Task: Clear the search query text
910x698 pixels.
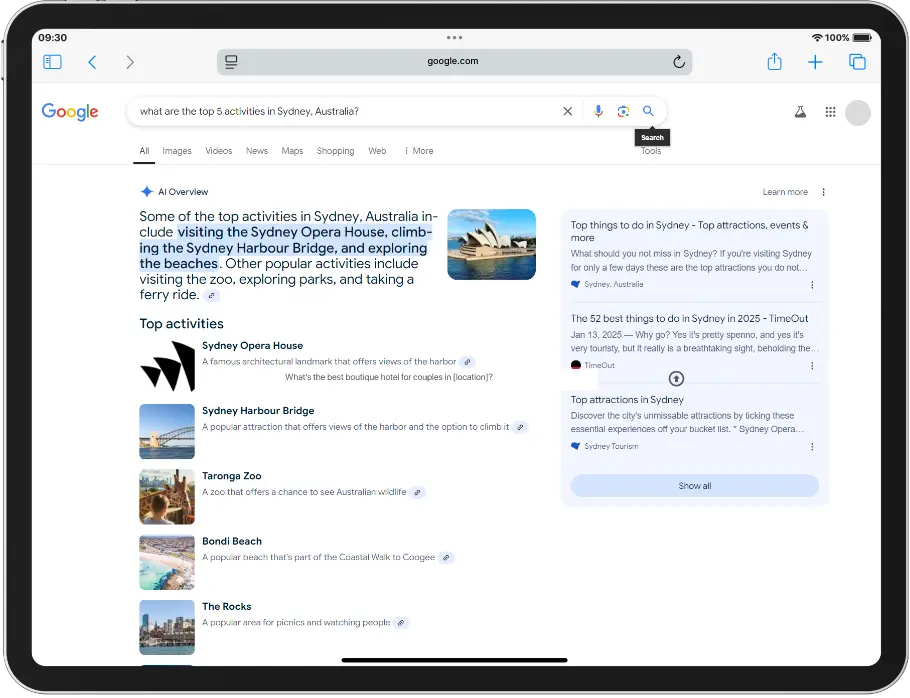Action: [568, 111]
